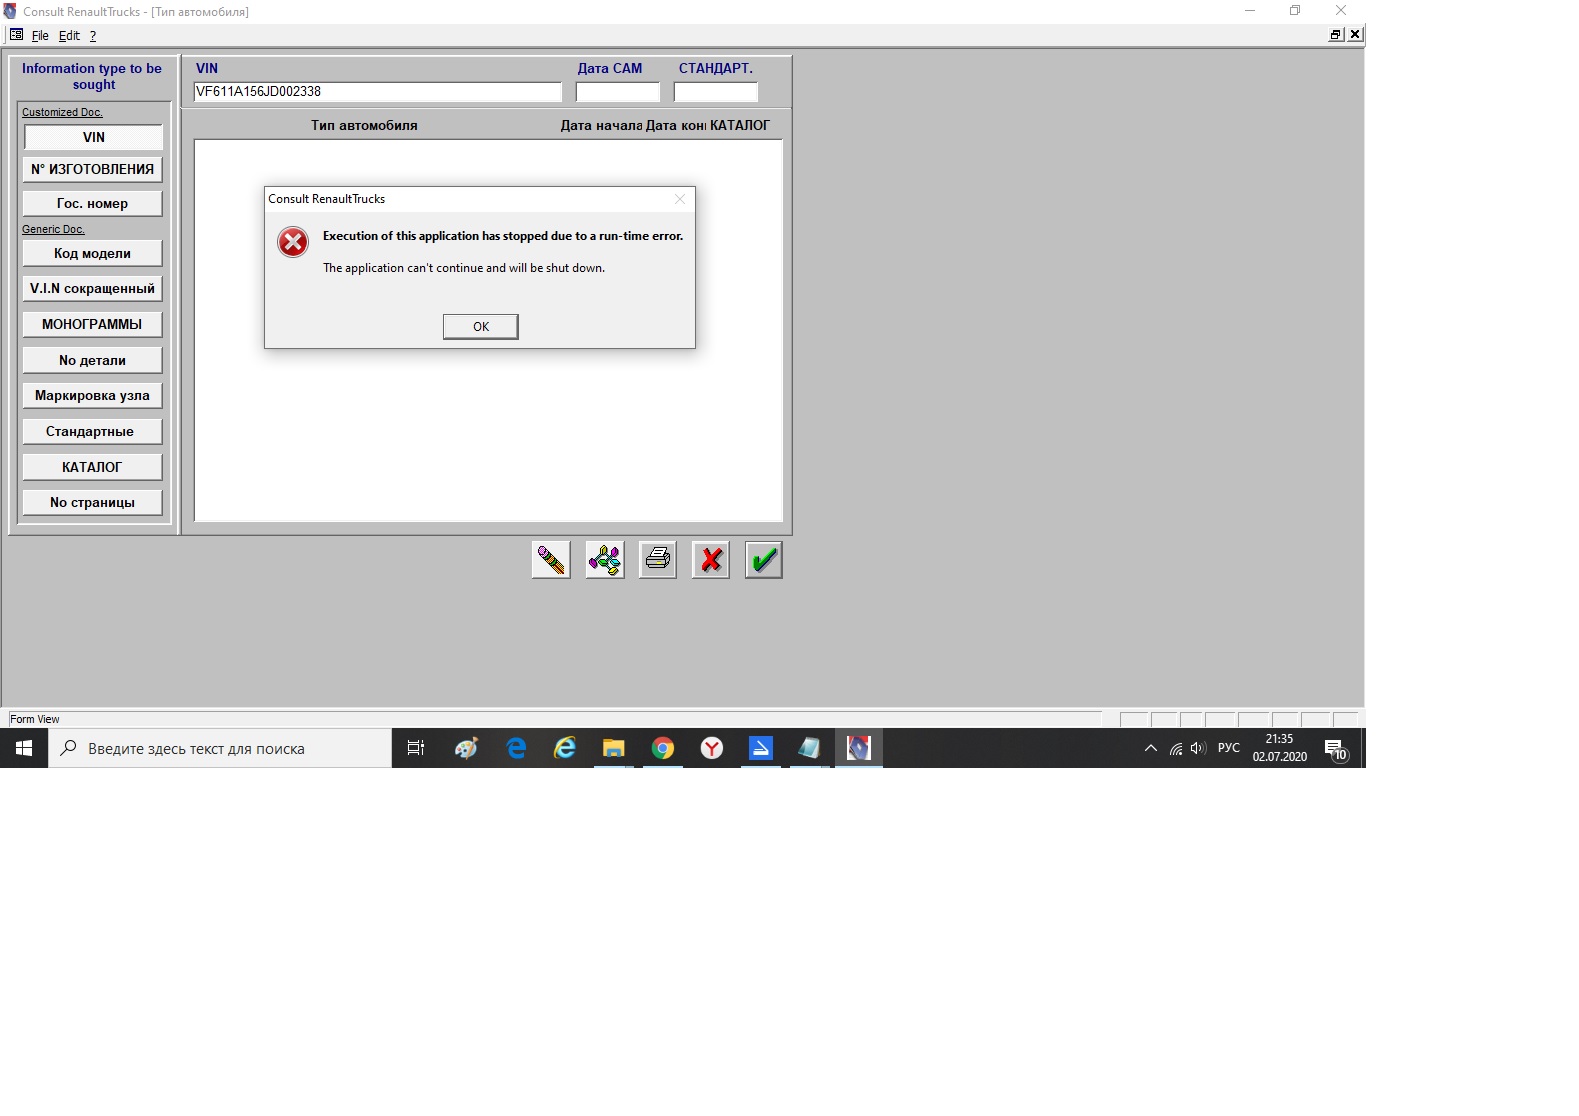Click the red X cancel icon button
Image resolution: width=1579 pixels, height=1116 pixels.
coord(711,560)
